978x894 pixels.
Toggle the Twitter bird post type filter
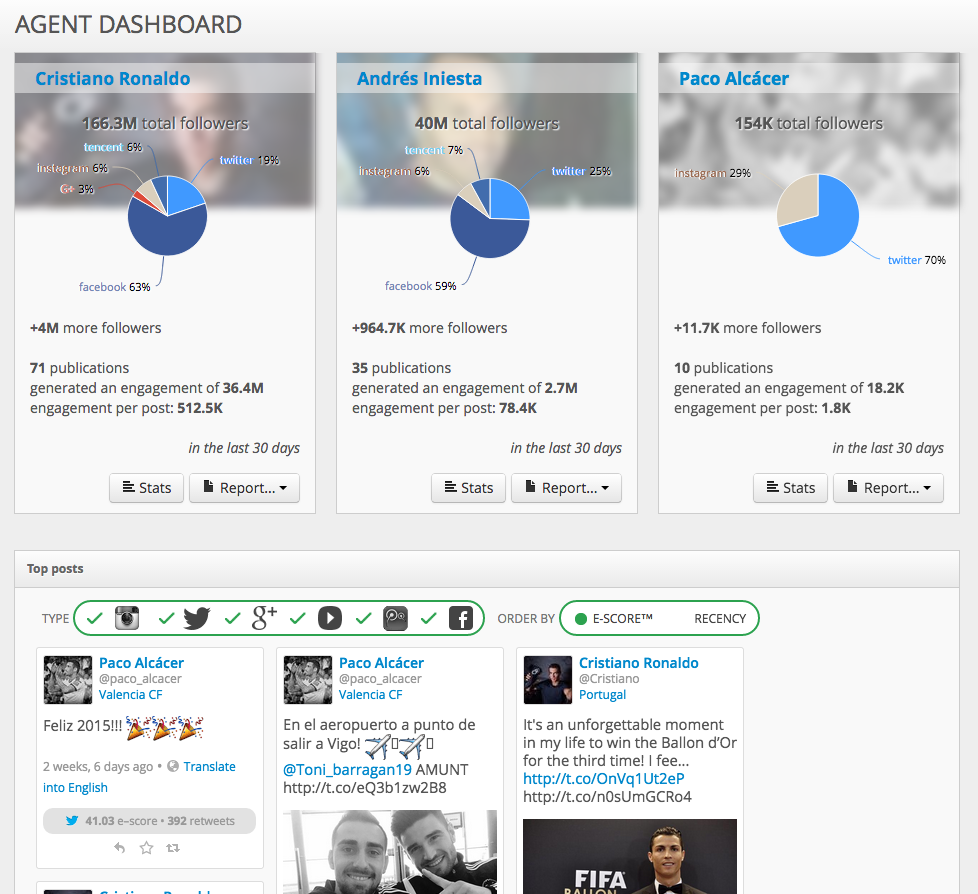196,618
